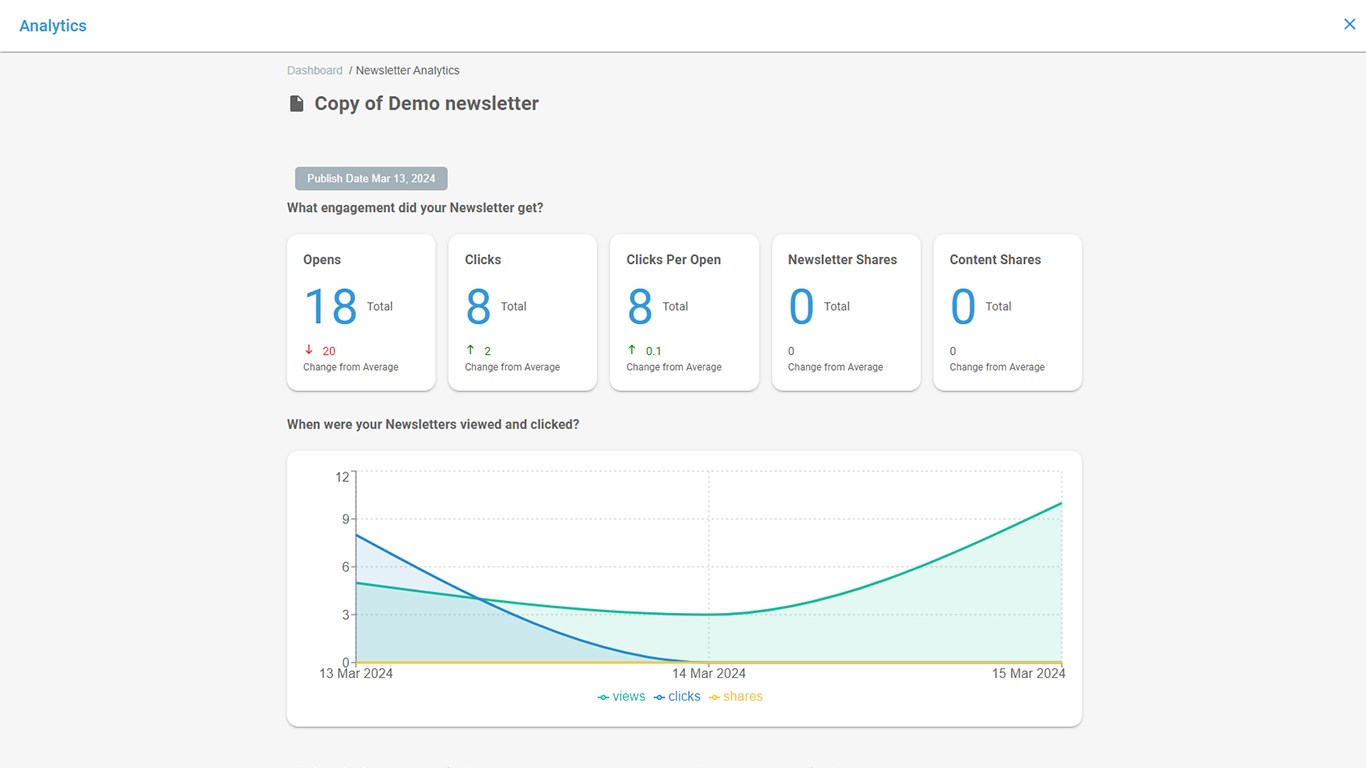Image resolution: width=1366 pixels, height=768 pixels.
Task: Click the Analytics header title
Action: click(53, 26)
